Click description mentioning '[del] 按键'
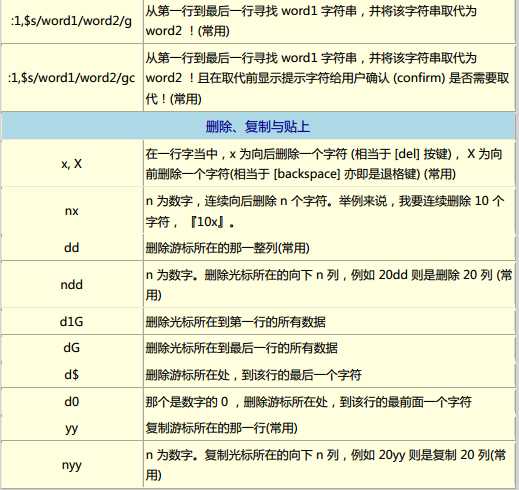Viewport: 519px width, 490px height. [324, 164]
